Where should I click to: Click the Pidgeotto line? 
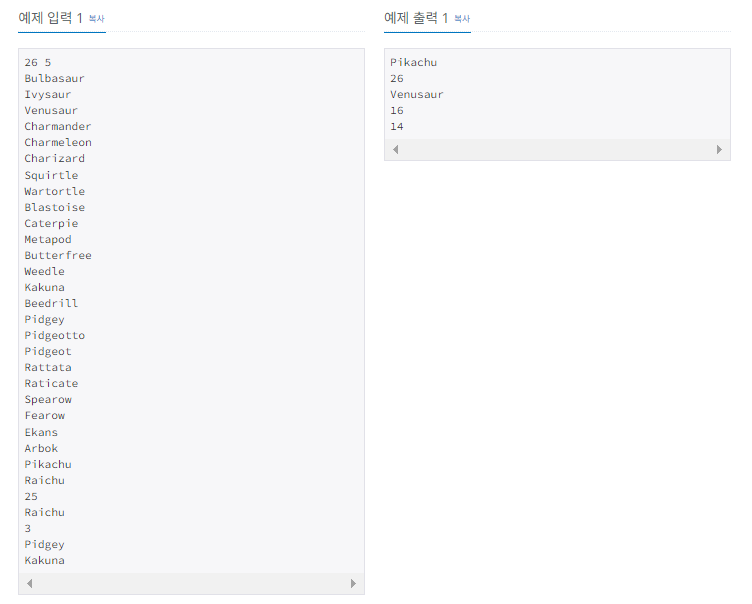(55, 335)
